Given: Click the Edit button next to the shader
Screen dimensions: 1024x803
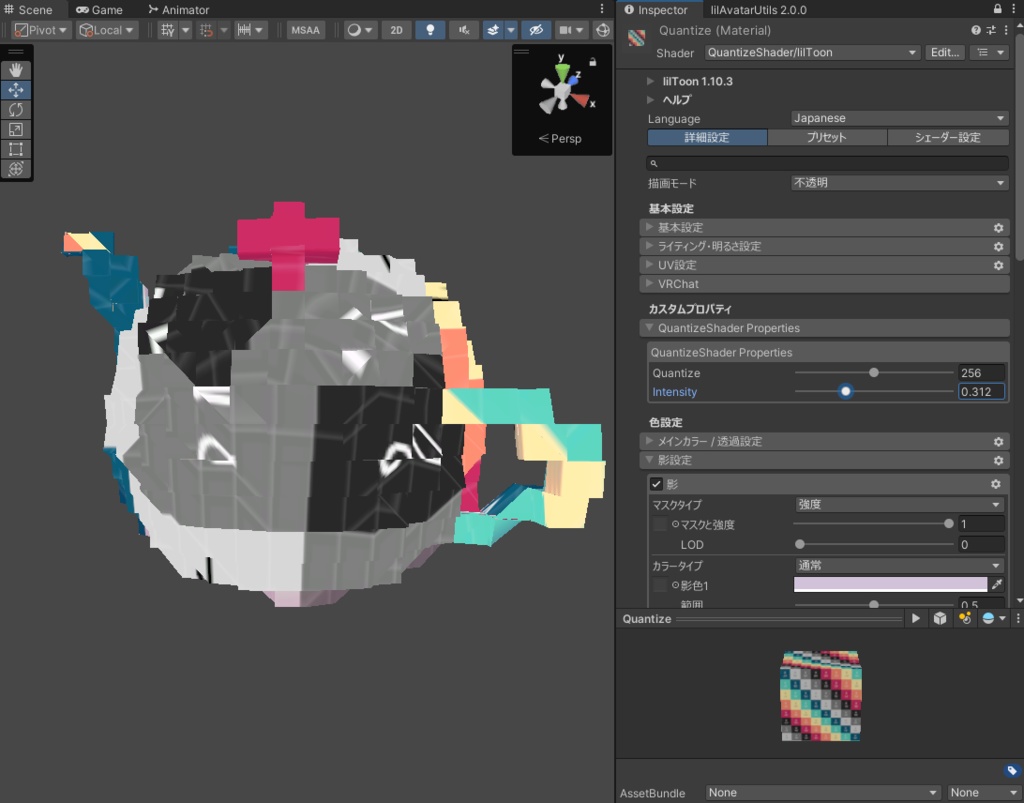Looking at the screenshot, I should (x=944, y=52).
